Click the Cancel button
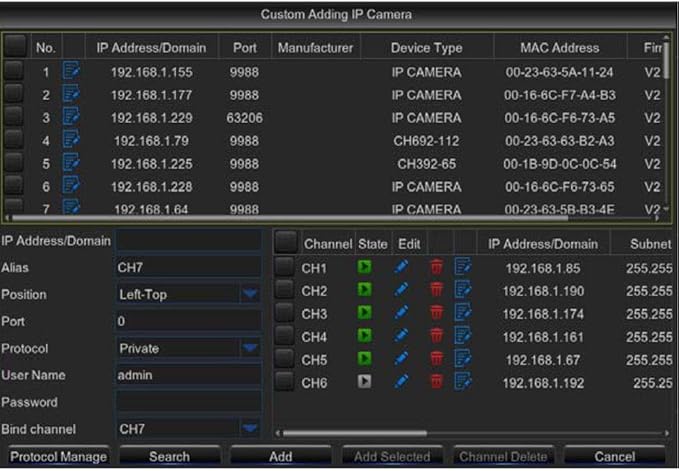Screen dimensions: 679x471 [614, 456]
